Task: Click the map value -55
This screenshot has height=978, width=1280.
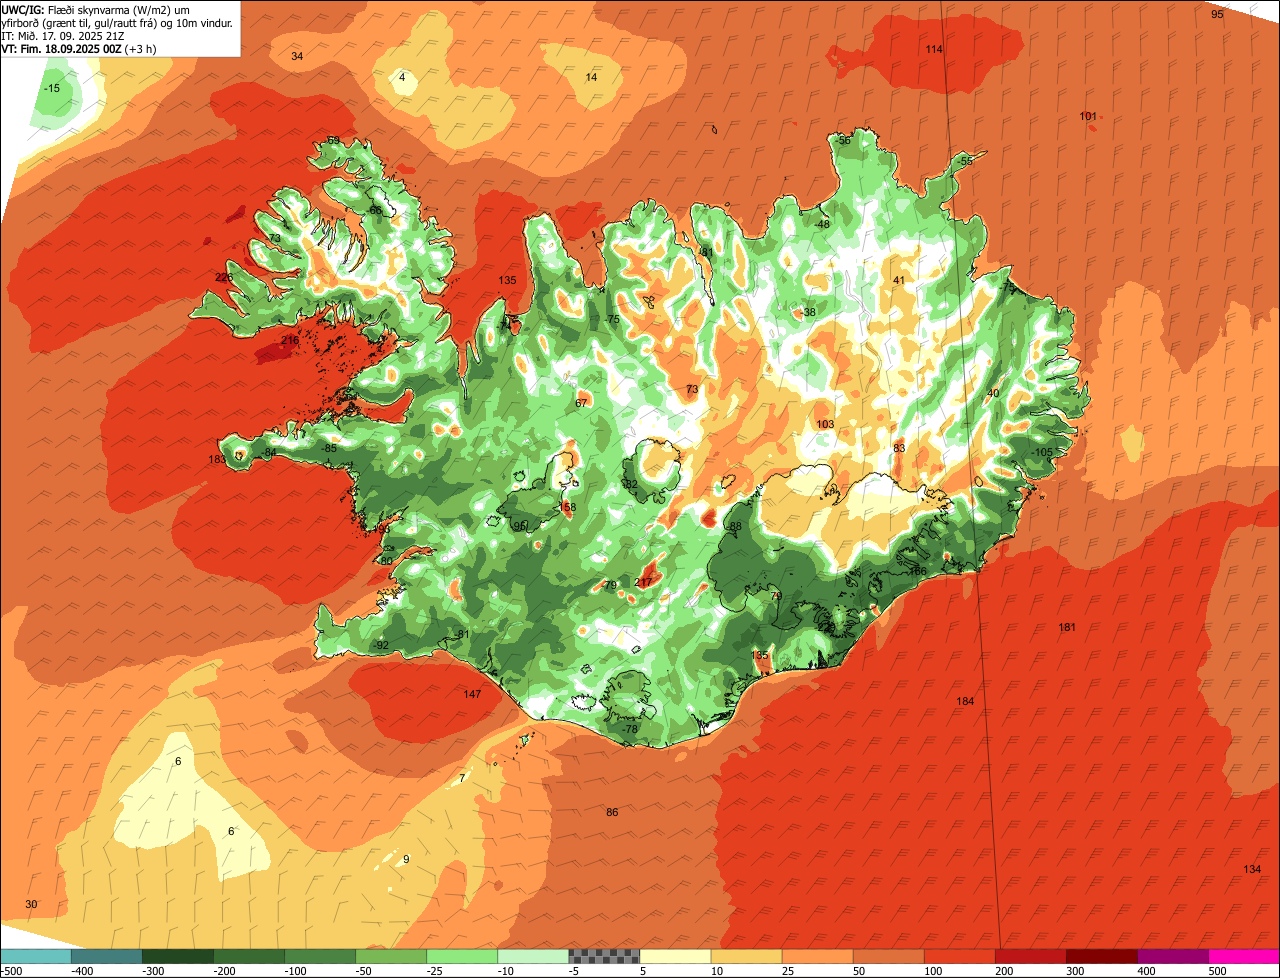Action: [964, 161]
